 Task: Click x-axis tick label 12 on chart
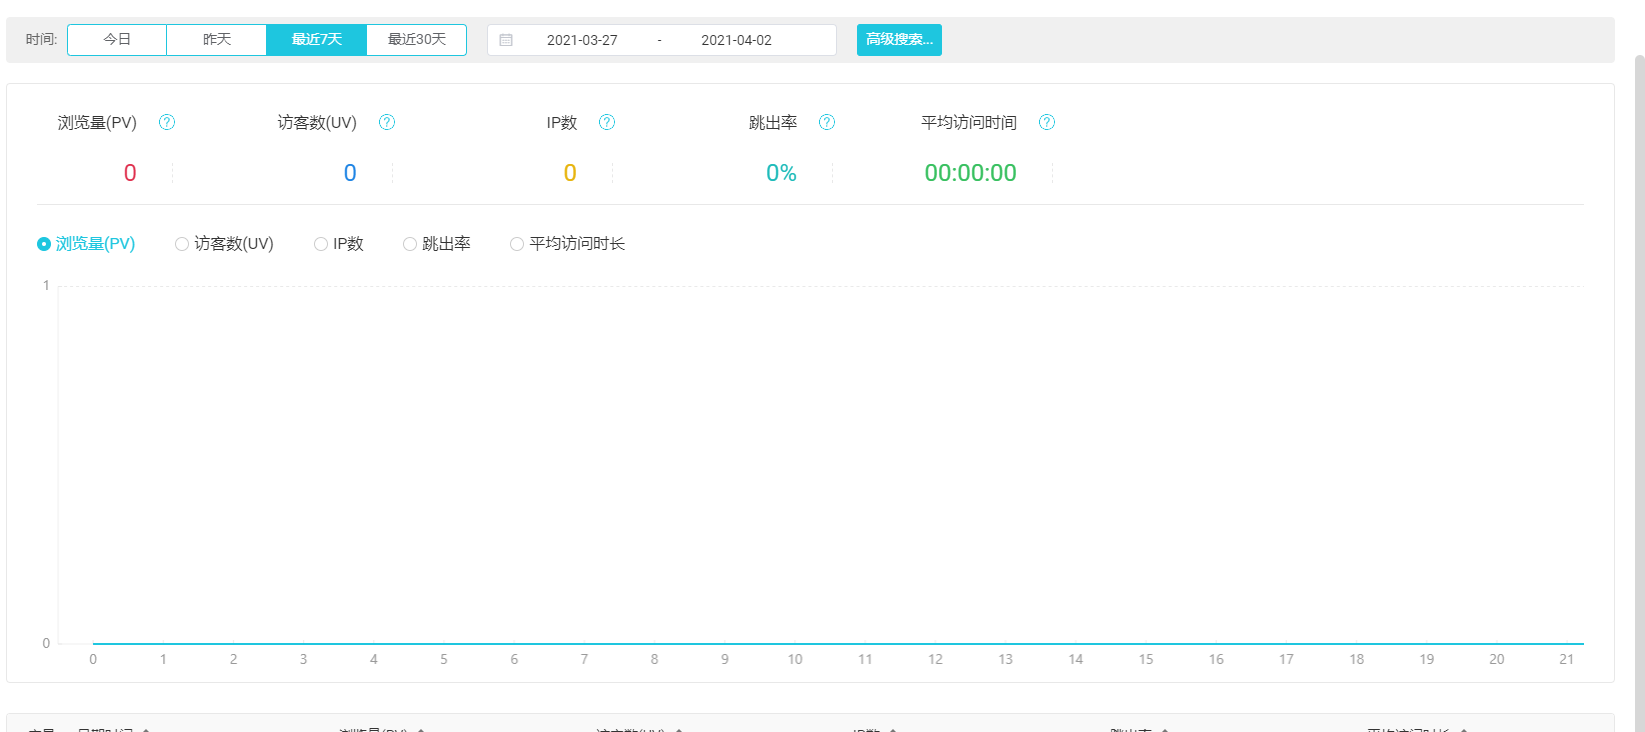(x=935, y=659)
